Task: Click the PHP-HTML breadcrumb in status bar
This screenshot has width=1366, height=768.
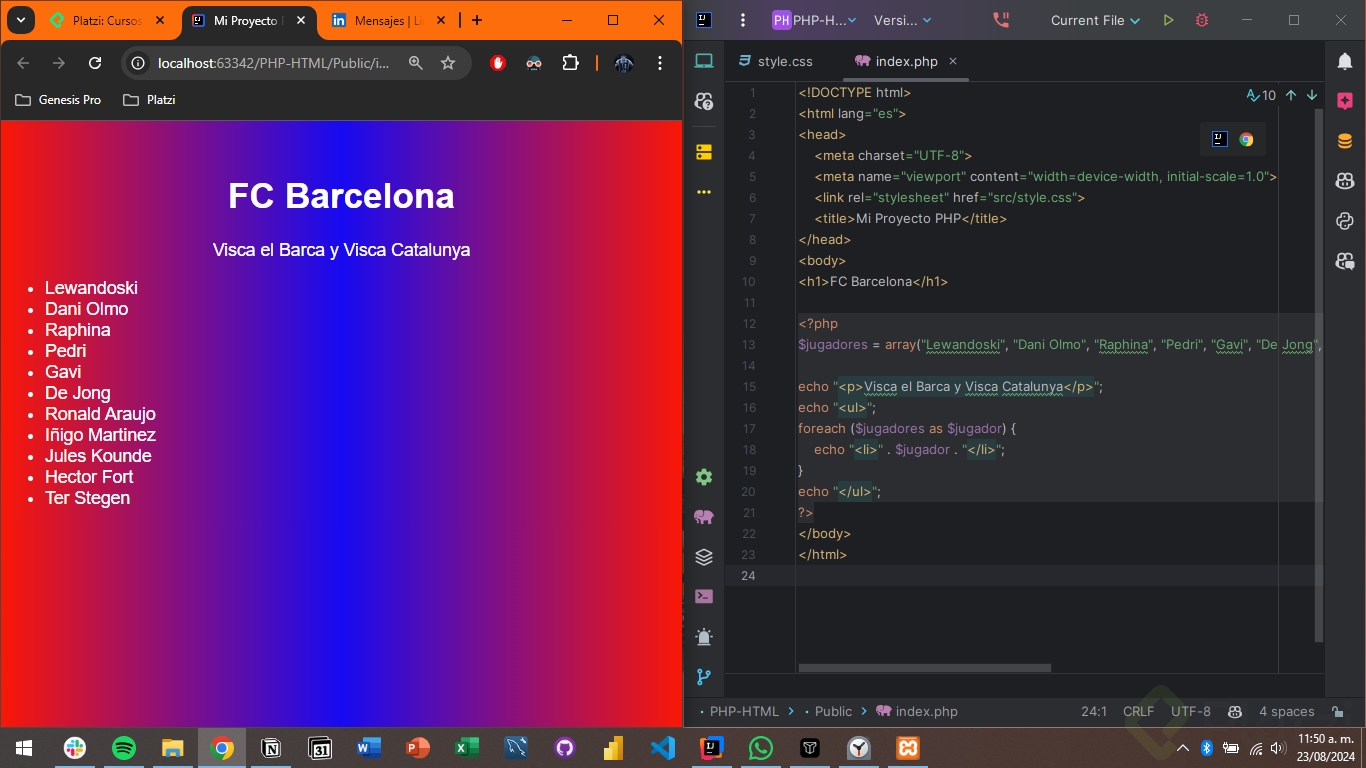Action: click(x=744, y=712)
